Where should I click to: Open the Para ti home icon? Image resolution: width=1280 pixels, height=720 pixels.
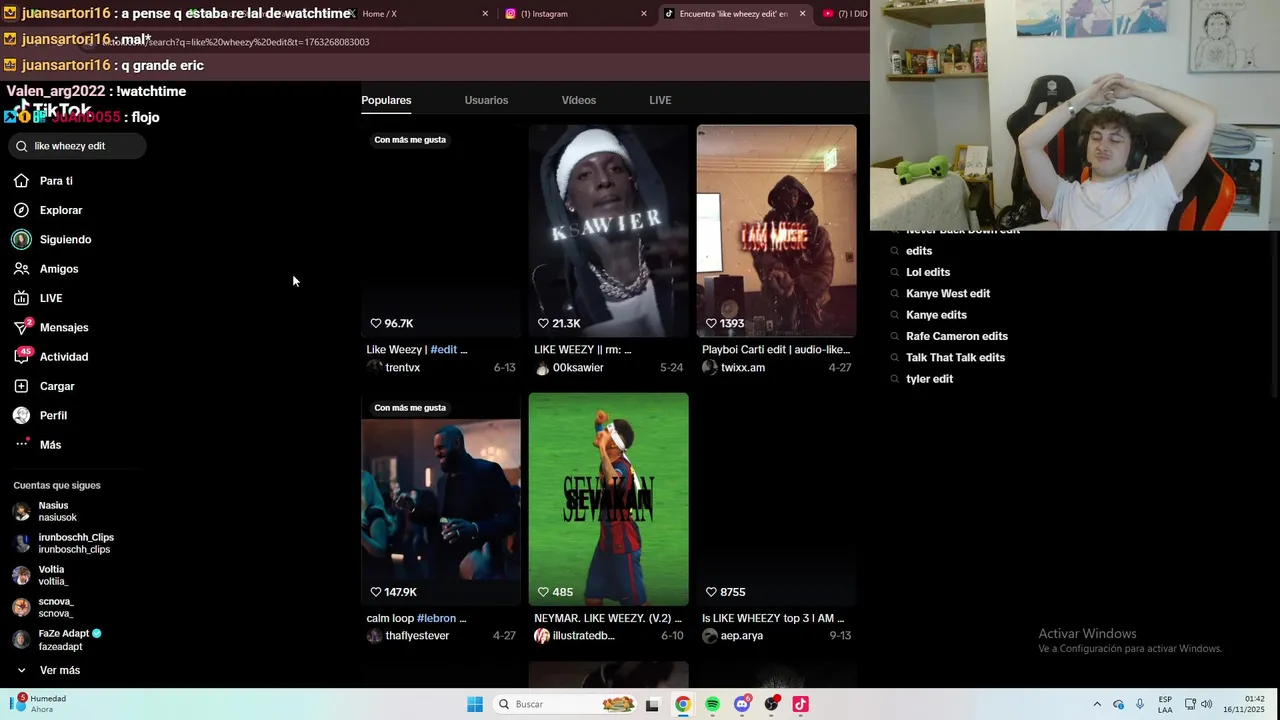tap(21, 181)
